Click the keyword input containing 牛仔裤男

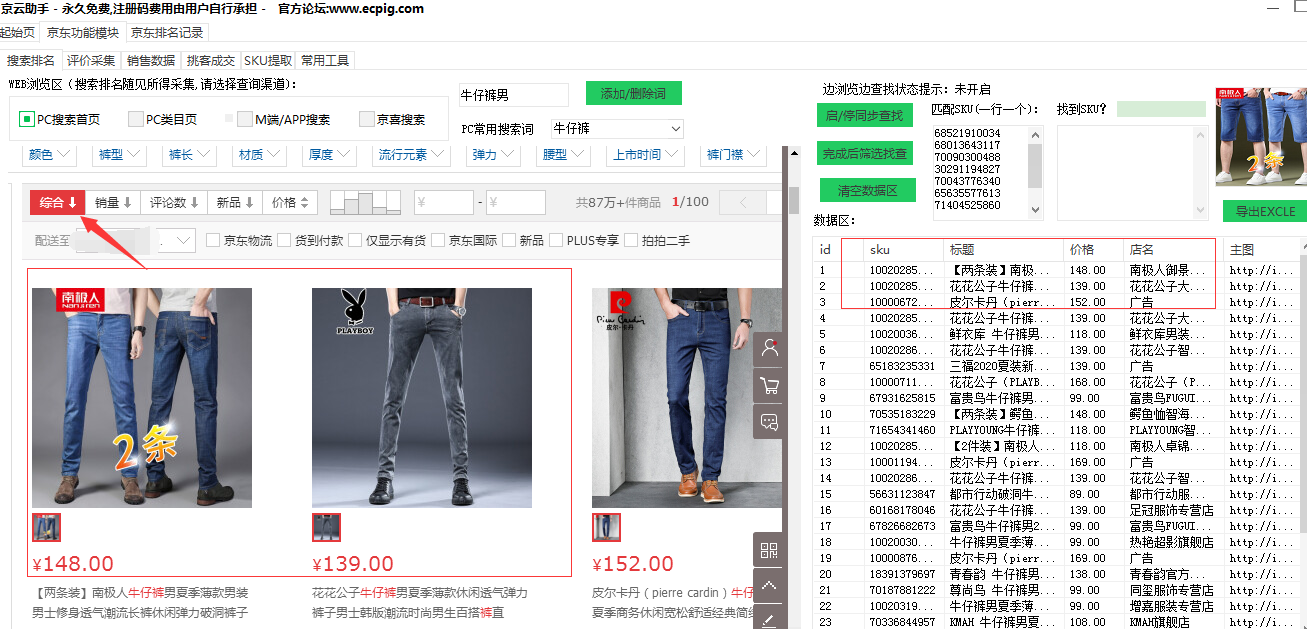pos(514,95)
